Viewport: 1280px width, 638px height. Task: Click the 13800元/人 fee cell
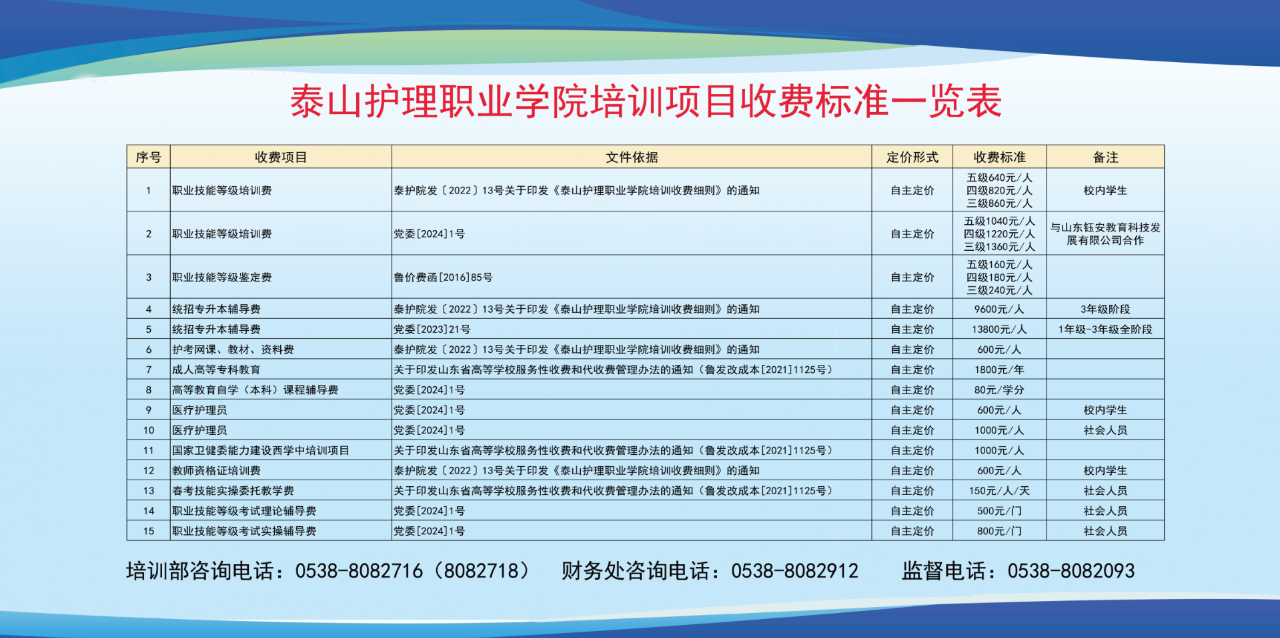coord(999,329)
